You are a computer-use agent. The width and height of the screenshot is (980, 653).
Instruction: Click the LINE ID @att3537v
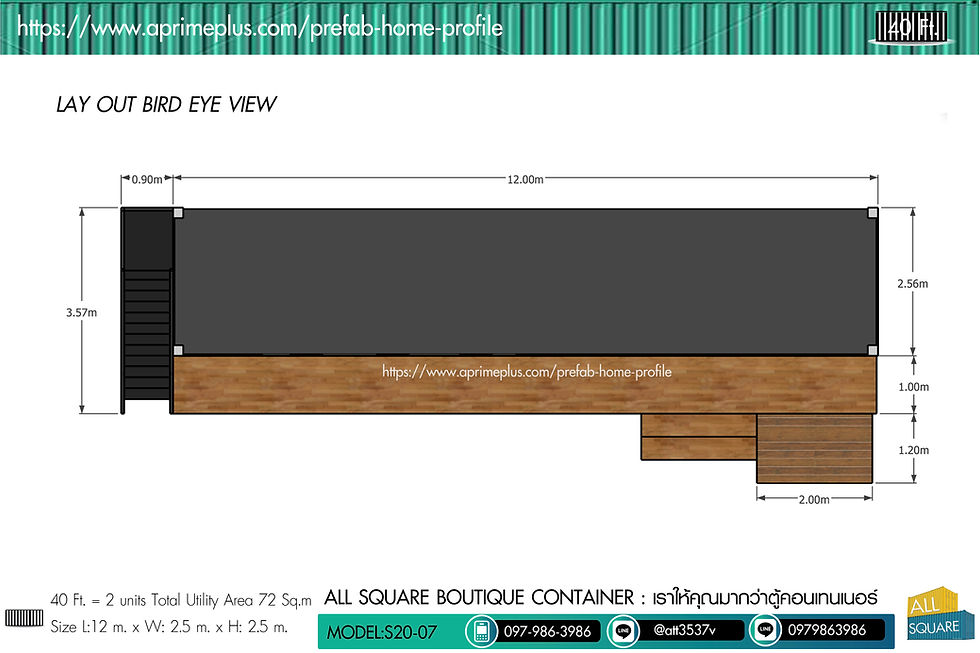coord(684,630)
